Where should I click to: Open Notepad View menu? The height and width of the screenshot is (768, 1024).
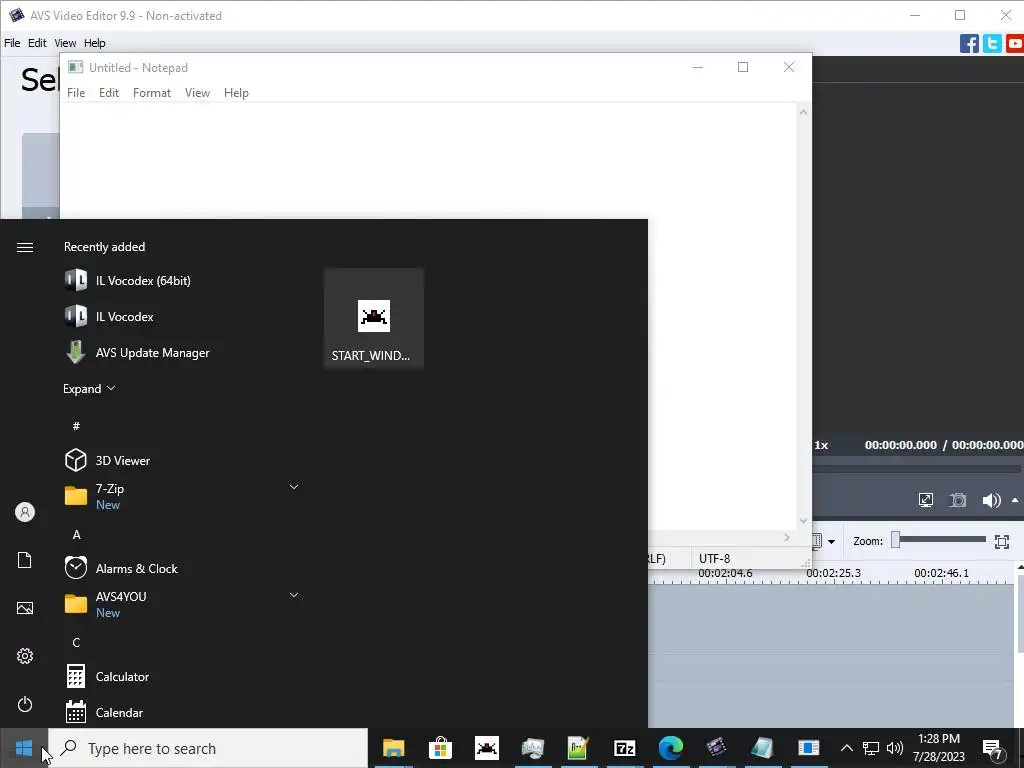(x=197, y=93)
